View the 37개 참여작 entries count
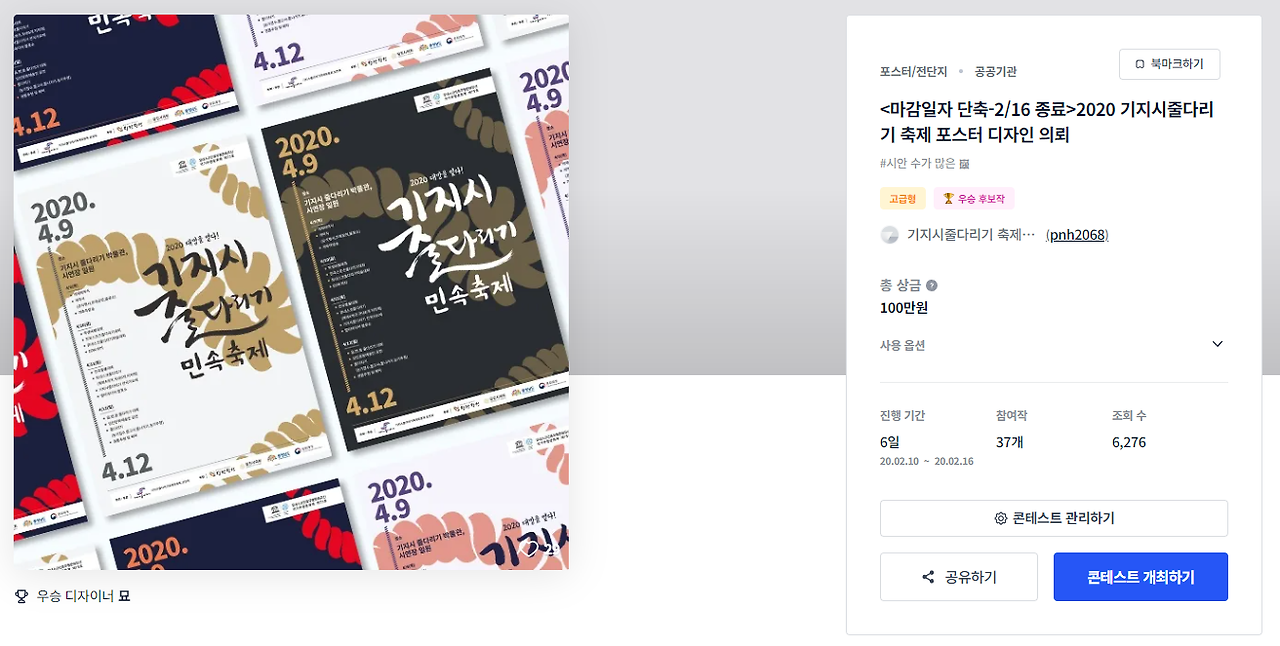Image resolution: width=1280 pixels, height=646 pixels. [1010, 442]
